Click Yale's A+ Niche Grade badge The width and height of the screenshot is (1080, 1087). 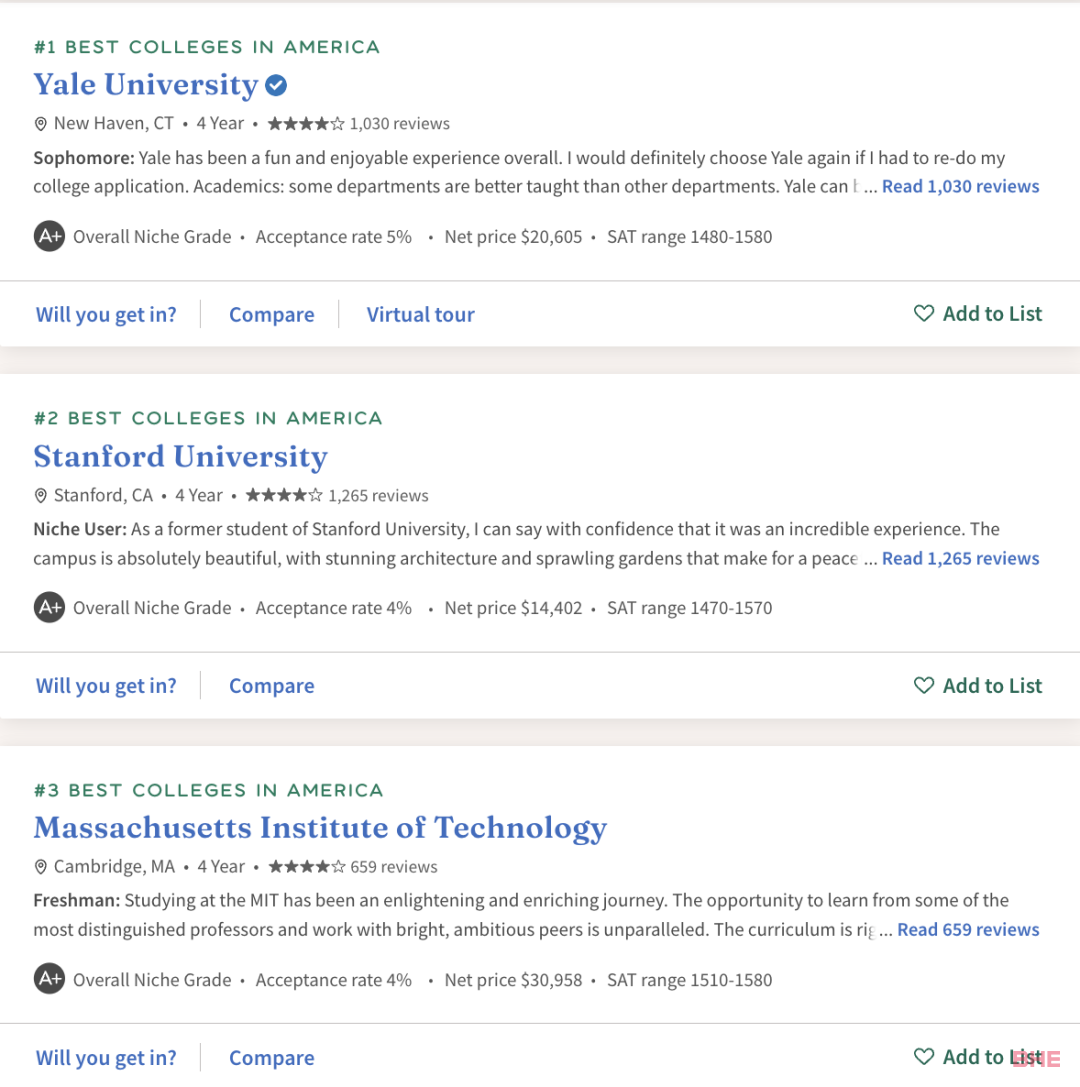pos(49,236)
